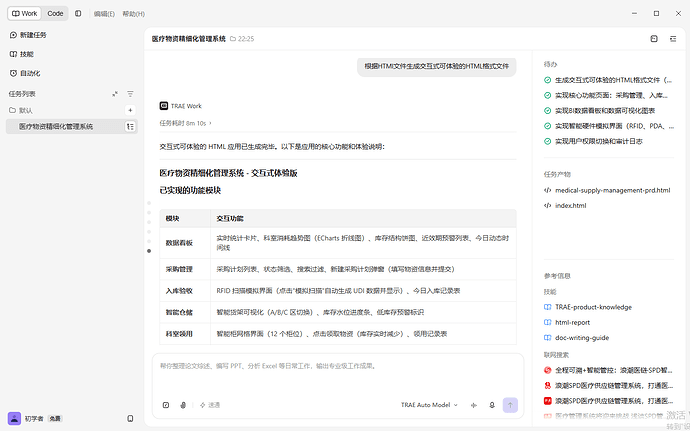Click the folder icon next to 22:25
The height and width of the screenshot is (431, 690).
point(233,39)
